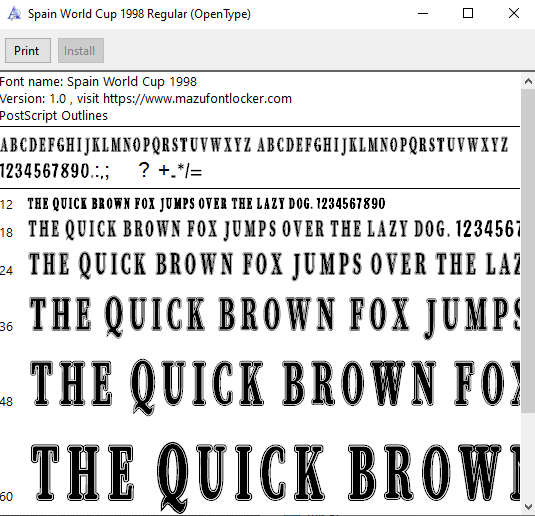Click the digits 1234567890 sample line
535x516 pixels.
(x=101, y=170)
